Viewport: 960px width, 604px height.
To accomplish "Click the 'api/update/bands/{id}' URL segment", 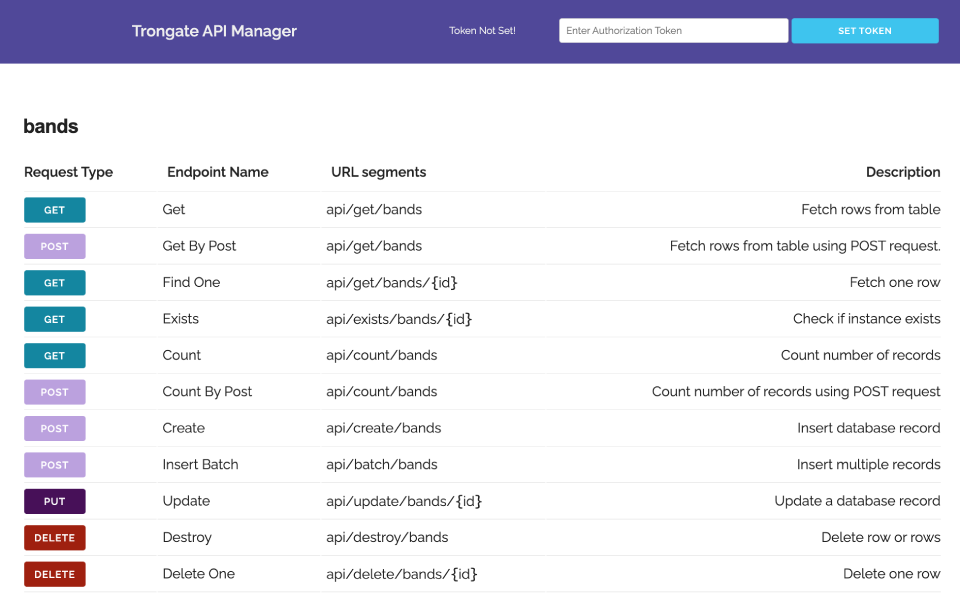I will tap(403, 501).
